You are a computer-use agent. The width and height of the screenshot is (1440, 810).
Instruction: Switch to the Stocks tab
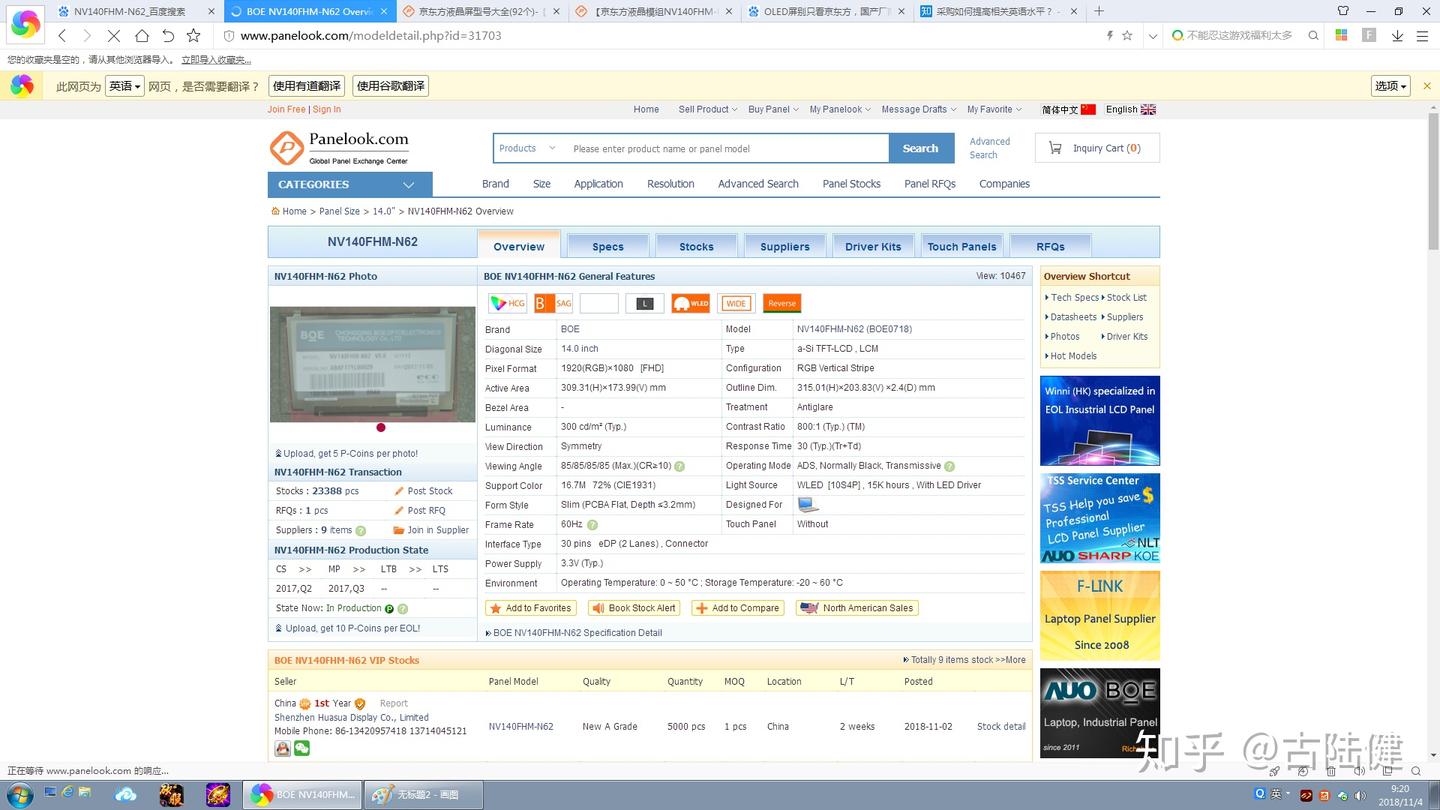(x=696, y=246)
